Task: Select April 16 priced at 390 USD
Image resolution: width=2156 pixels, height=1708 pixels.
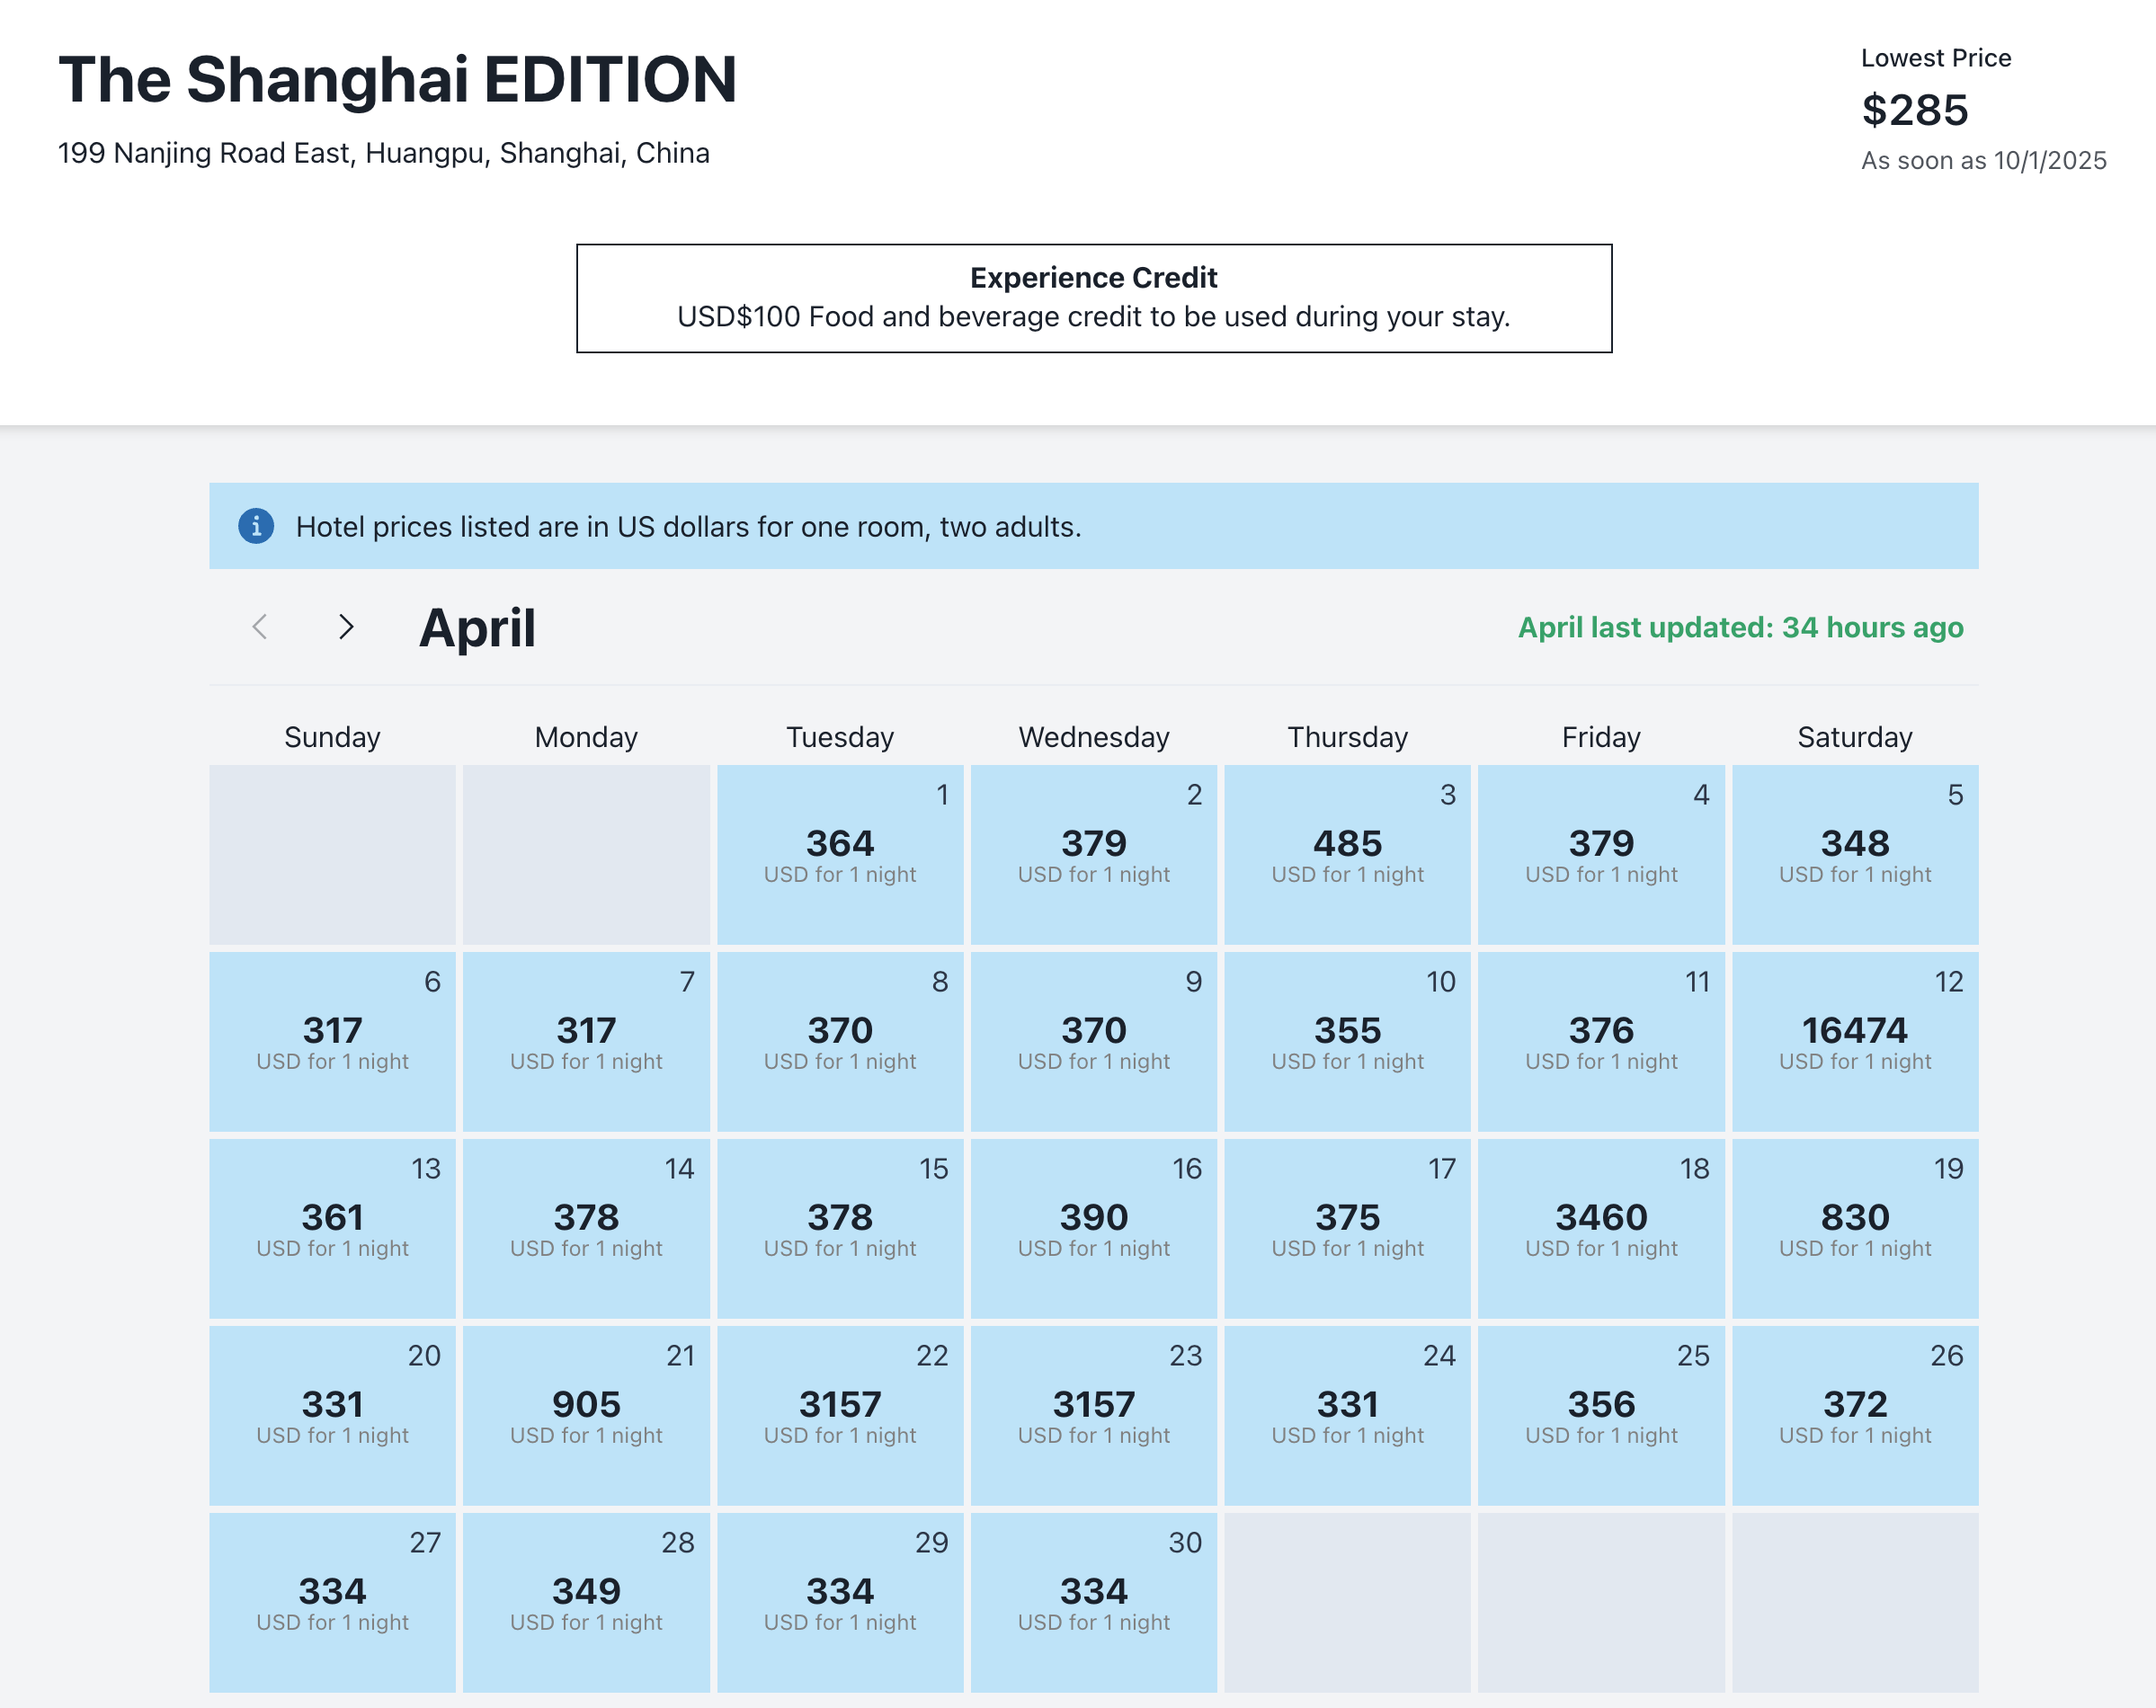Action: [1093, 1228]
